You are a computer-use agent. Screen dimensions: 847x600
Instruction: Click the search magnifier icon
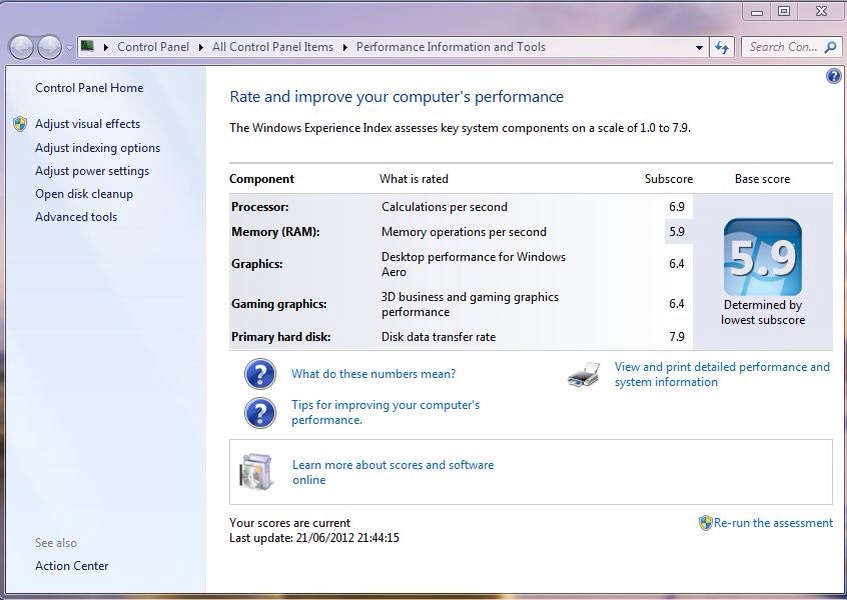831,47
